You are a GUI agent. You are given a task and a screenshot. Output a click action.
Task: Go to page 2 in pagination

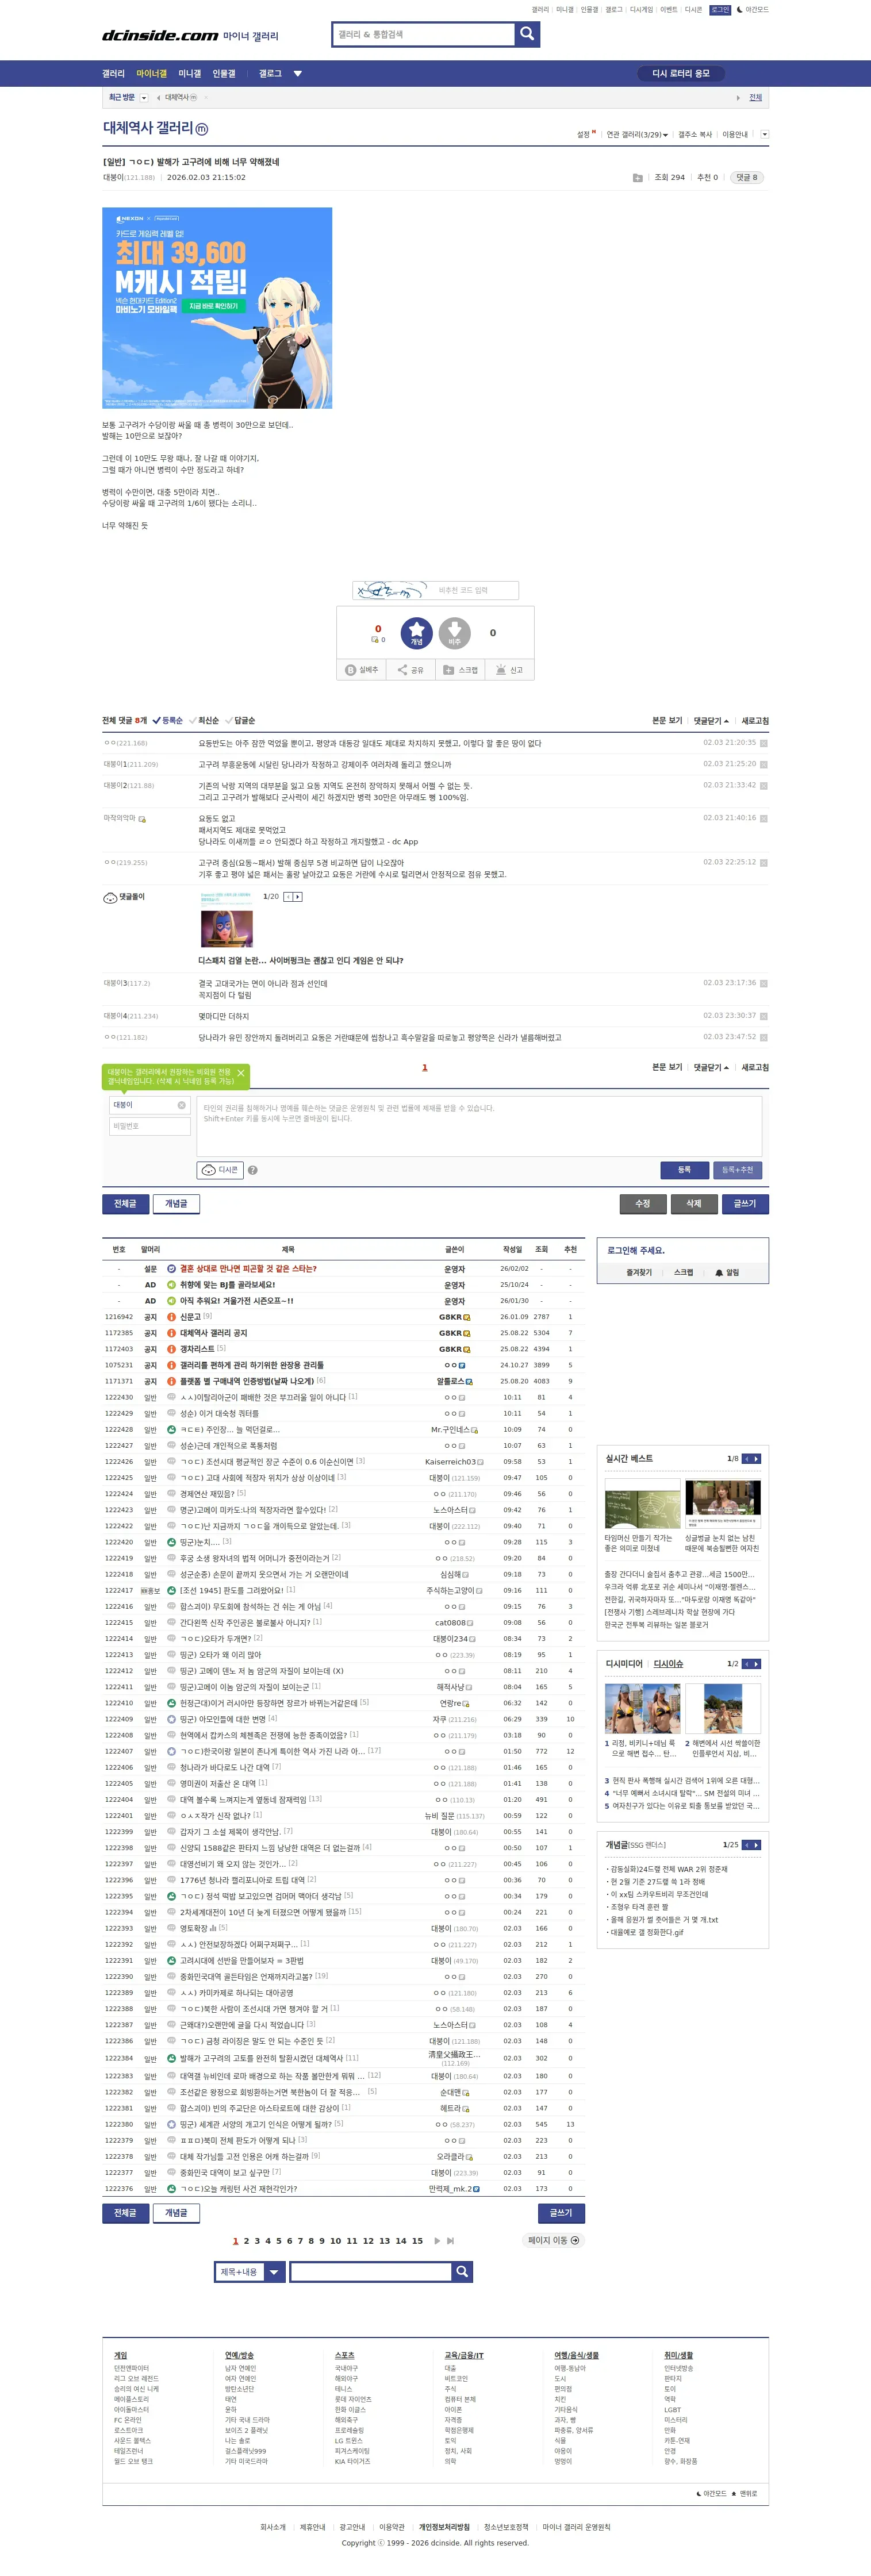[246, 2241]
